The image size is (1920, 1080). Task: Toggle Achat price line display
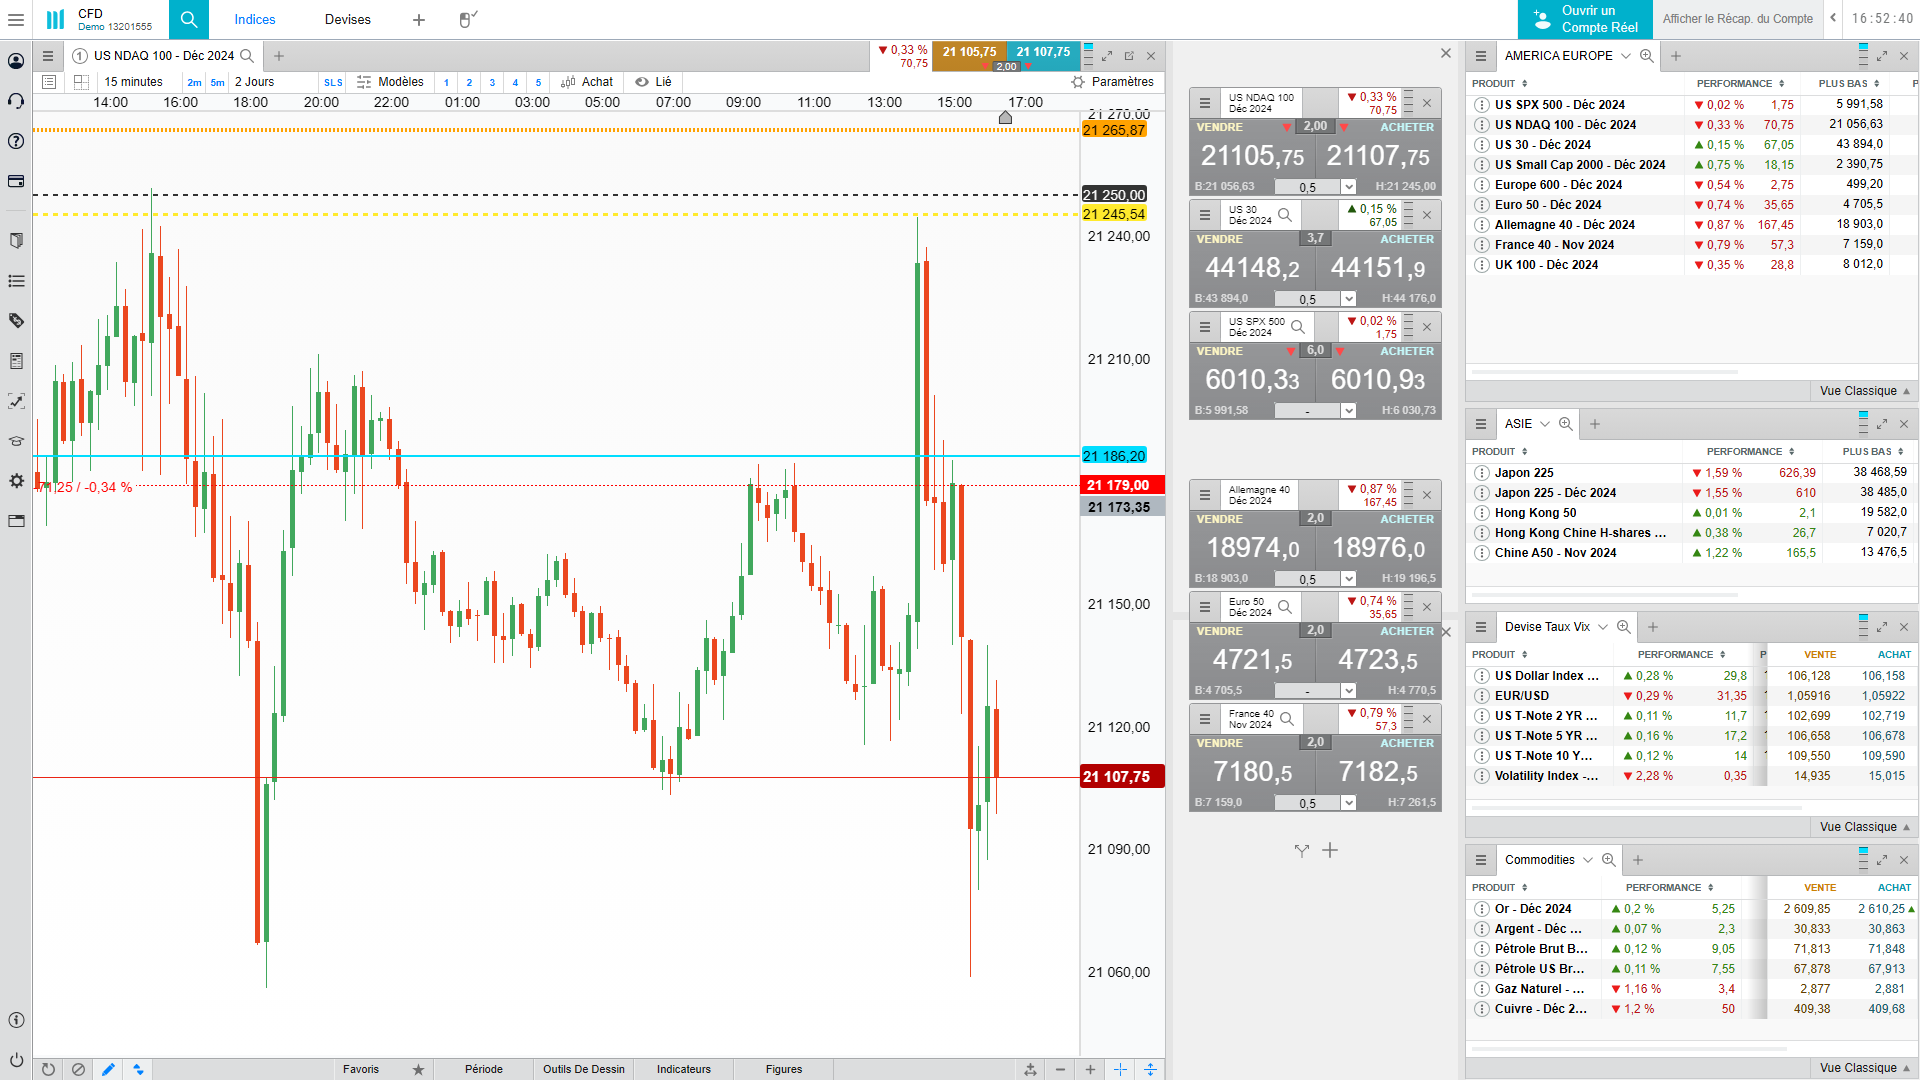pos(587,82)
